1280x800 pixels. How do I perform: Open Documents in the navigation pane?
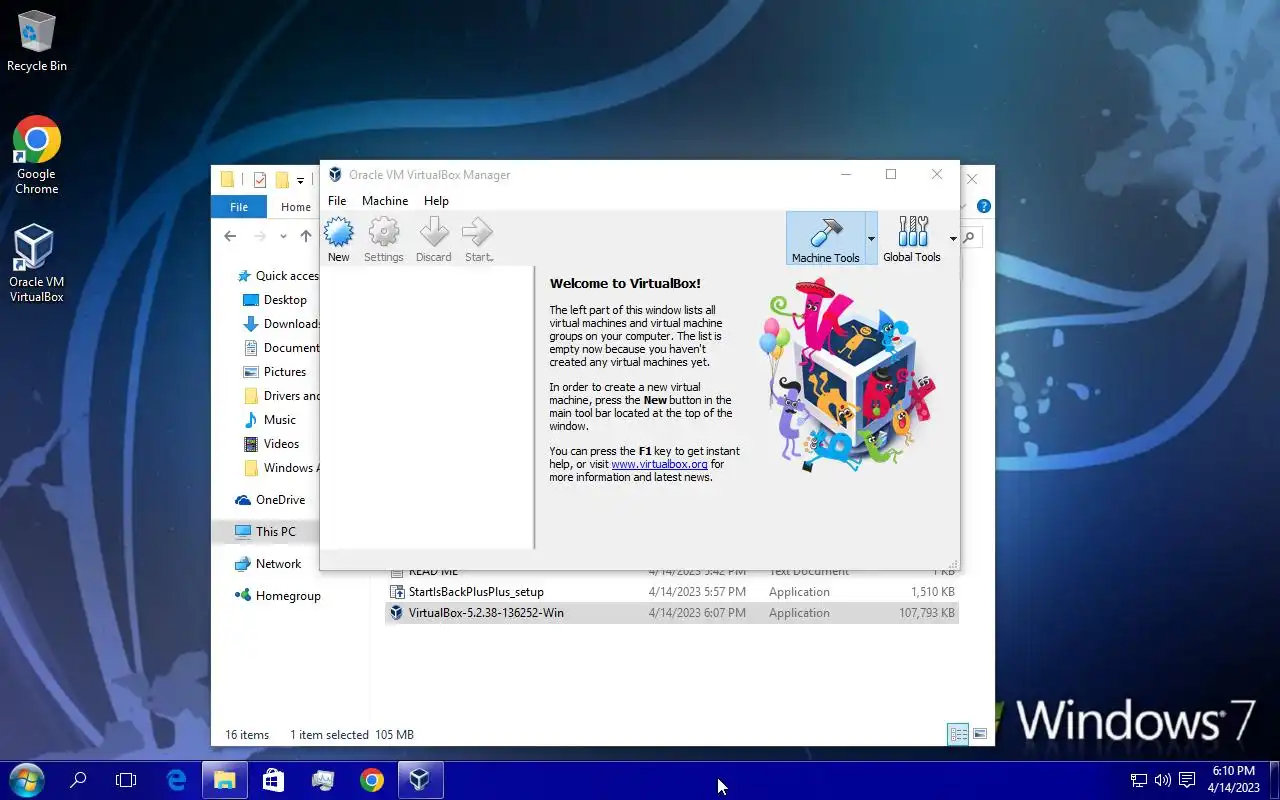click(x=281, y=348)
